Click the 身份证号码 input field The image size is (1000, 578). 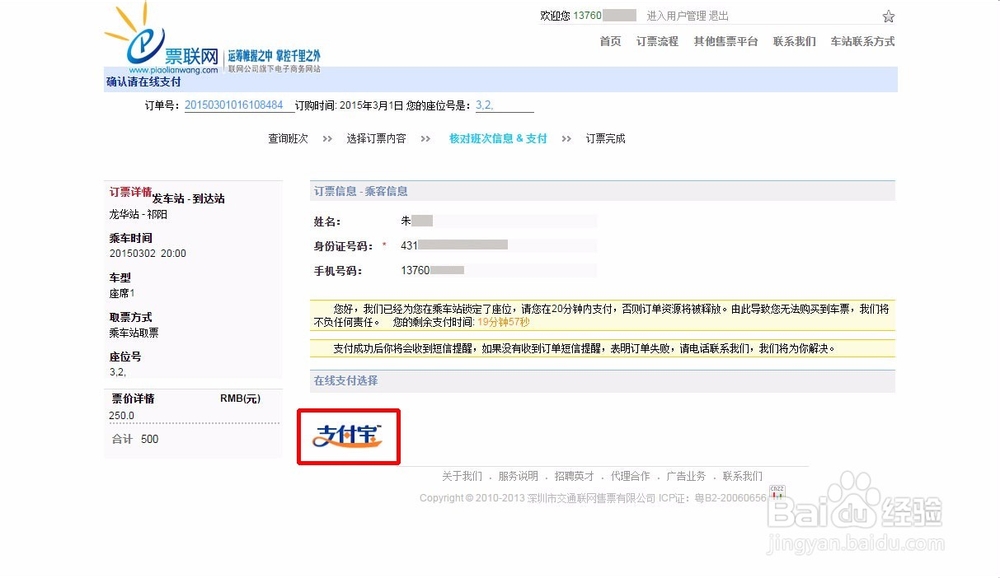[497, 246]
